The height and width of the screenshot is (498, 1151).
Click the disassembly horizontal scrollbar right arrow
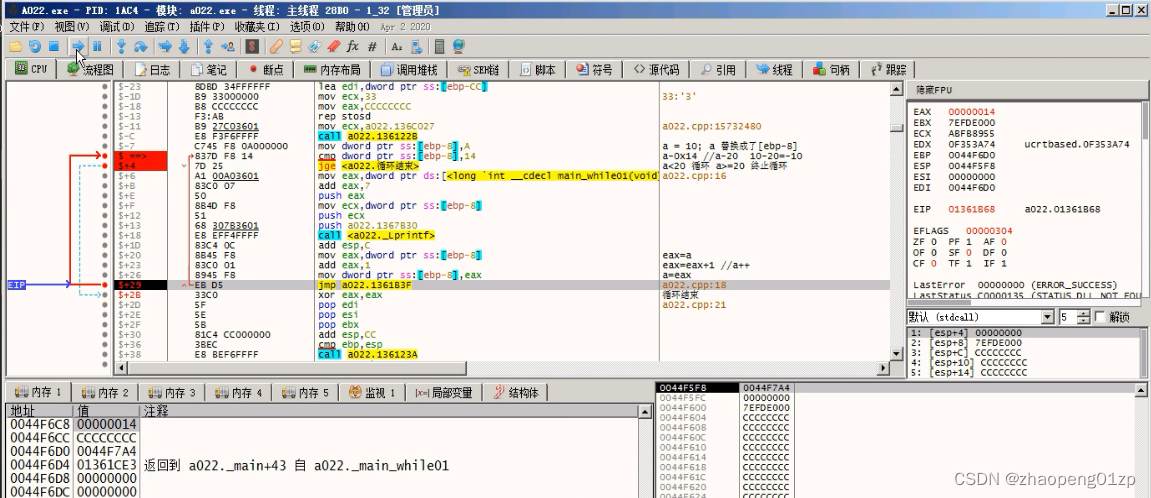coord(884,367)
